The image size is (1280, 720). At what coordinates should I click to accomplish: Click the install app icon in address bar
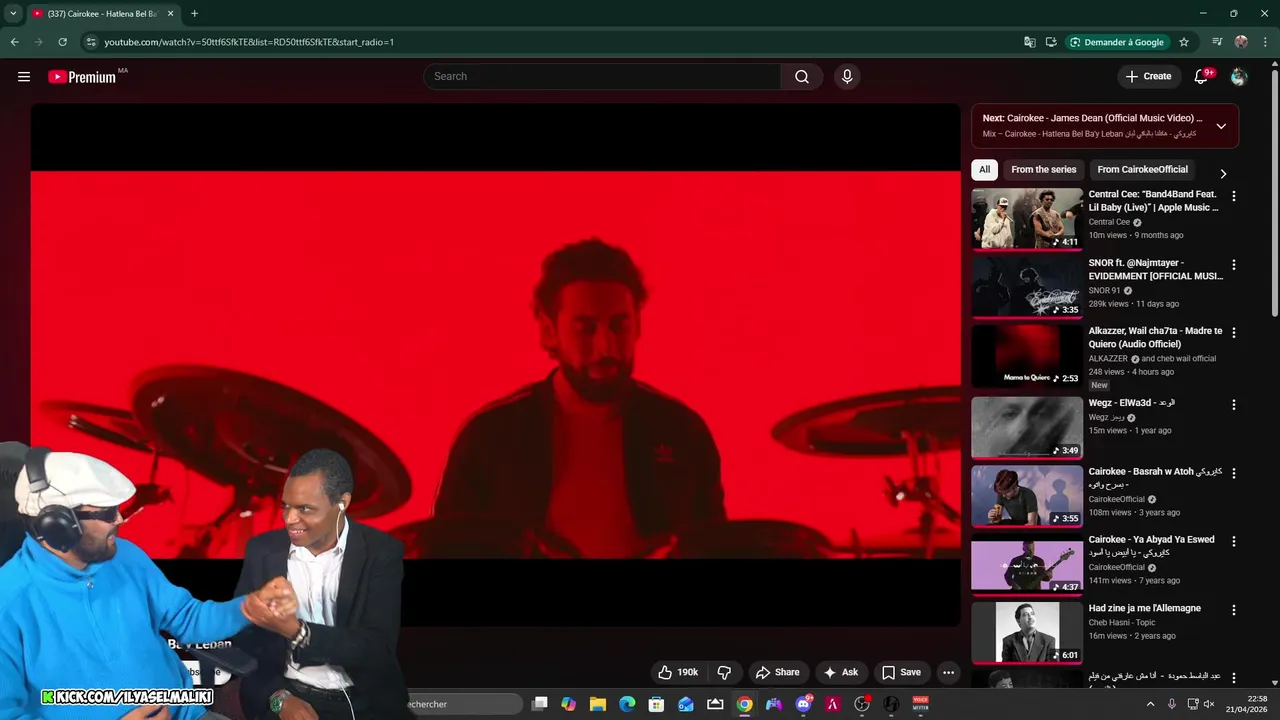(1051, 42)
